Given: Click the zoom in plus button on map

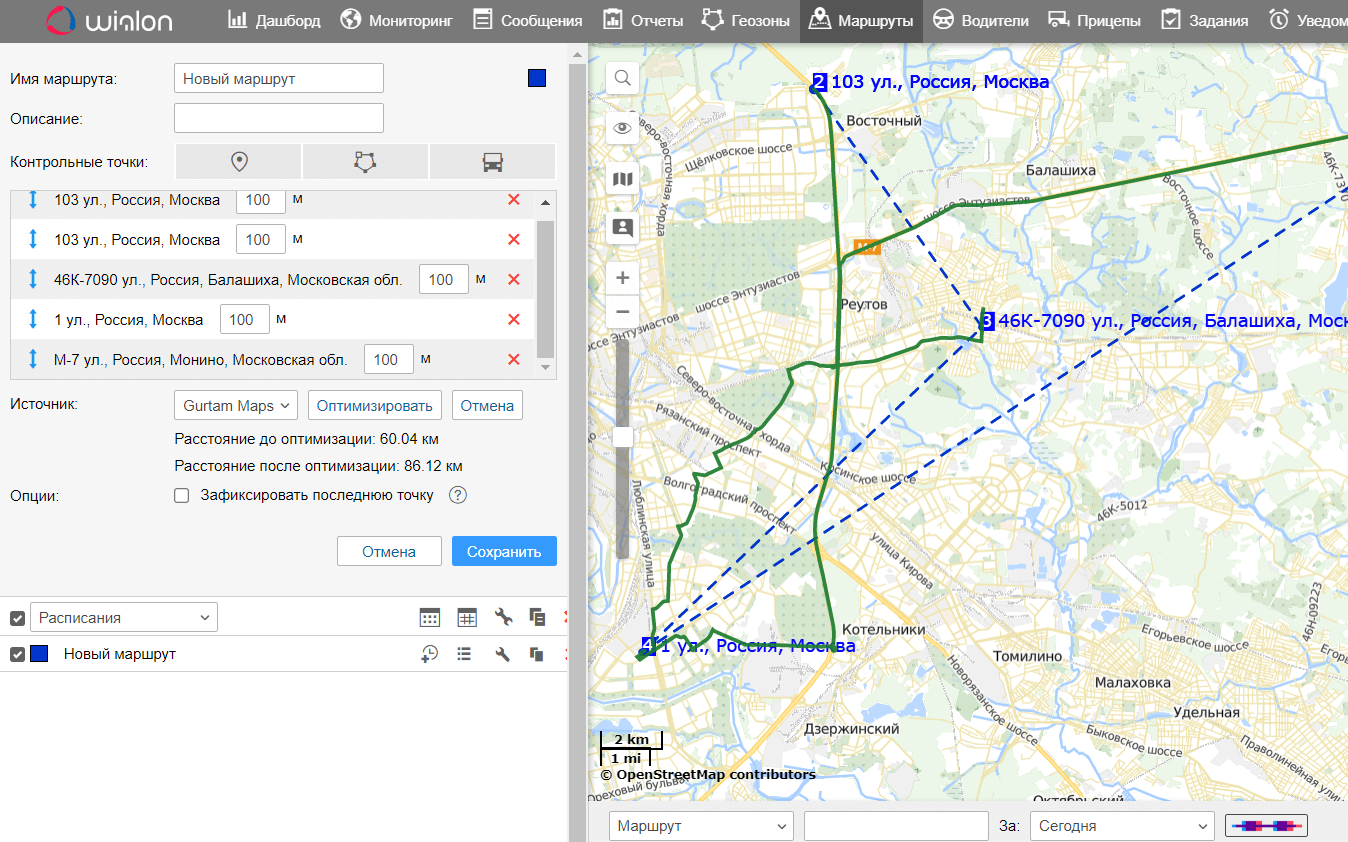Looking at the screenshot, I should pos(622,278).
